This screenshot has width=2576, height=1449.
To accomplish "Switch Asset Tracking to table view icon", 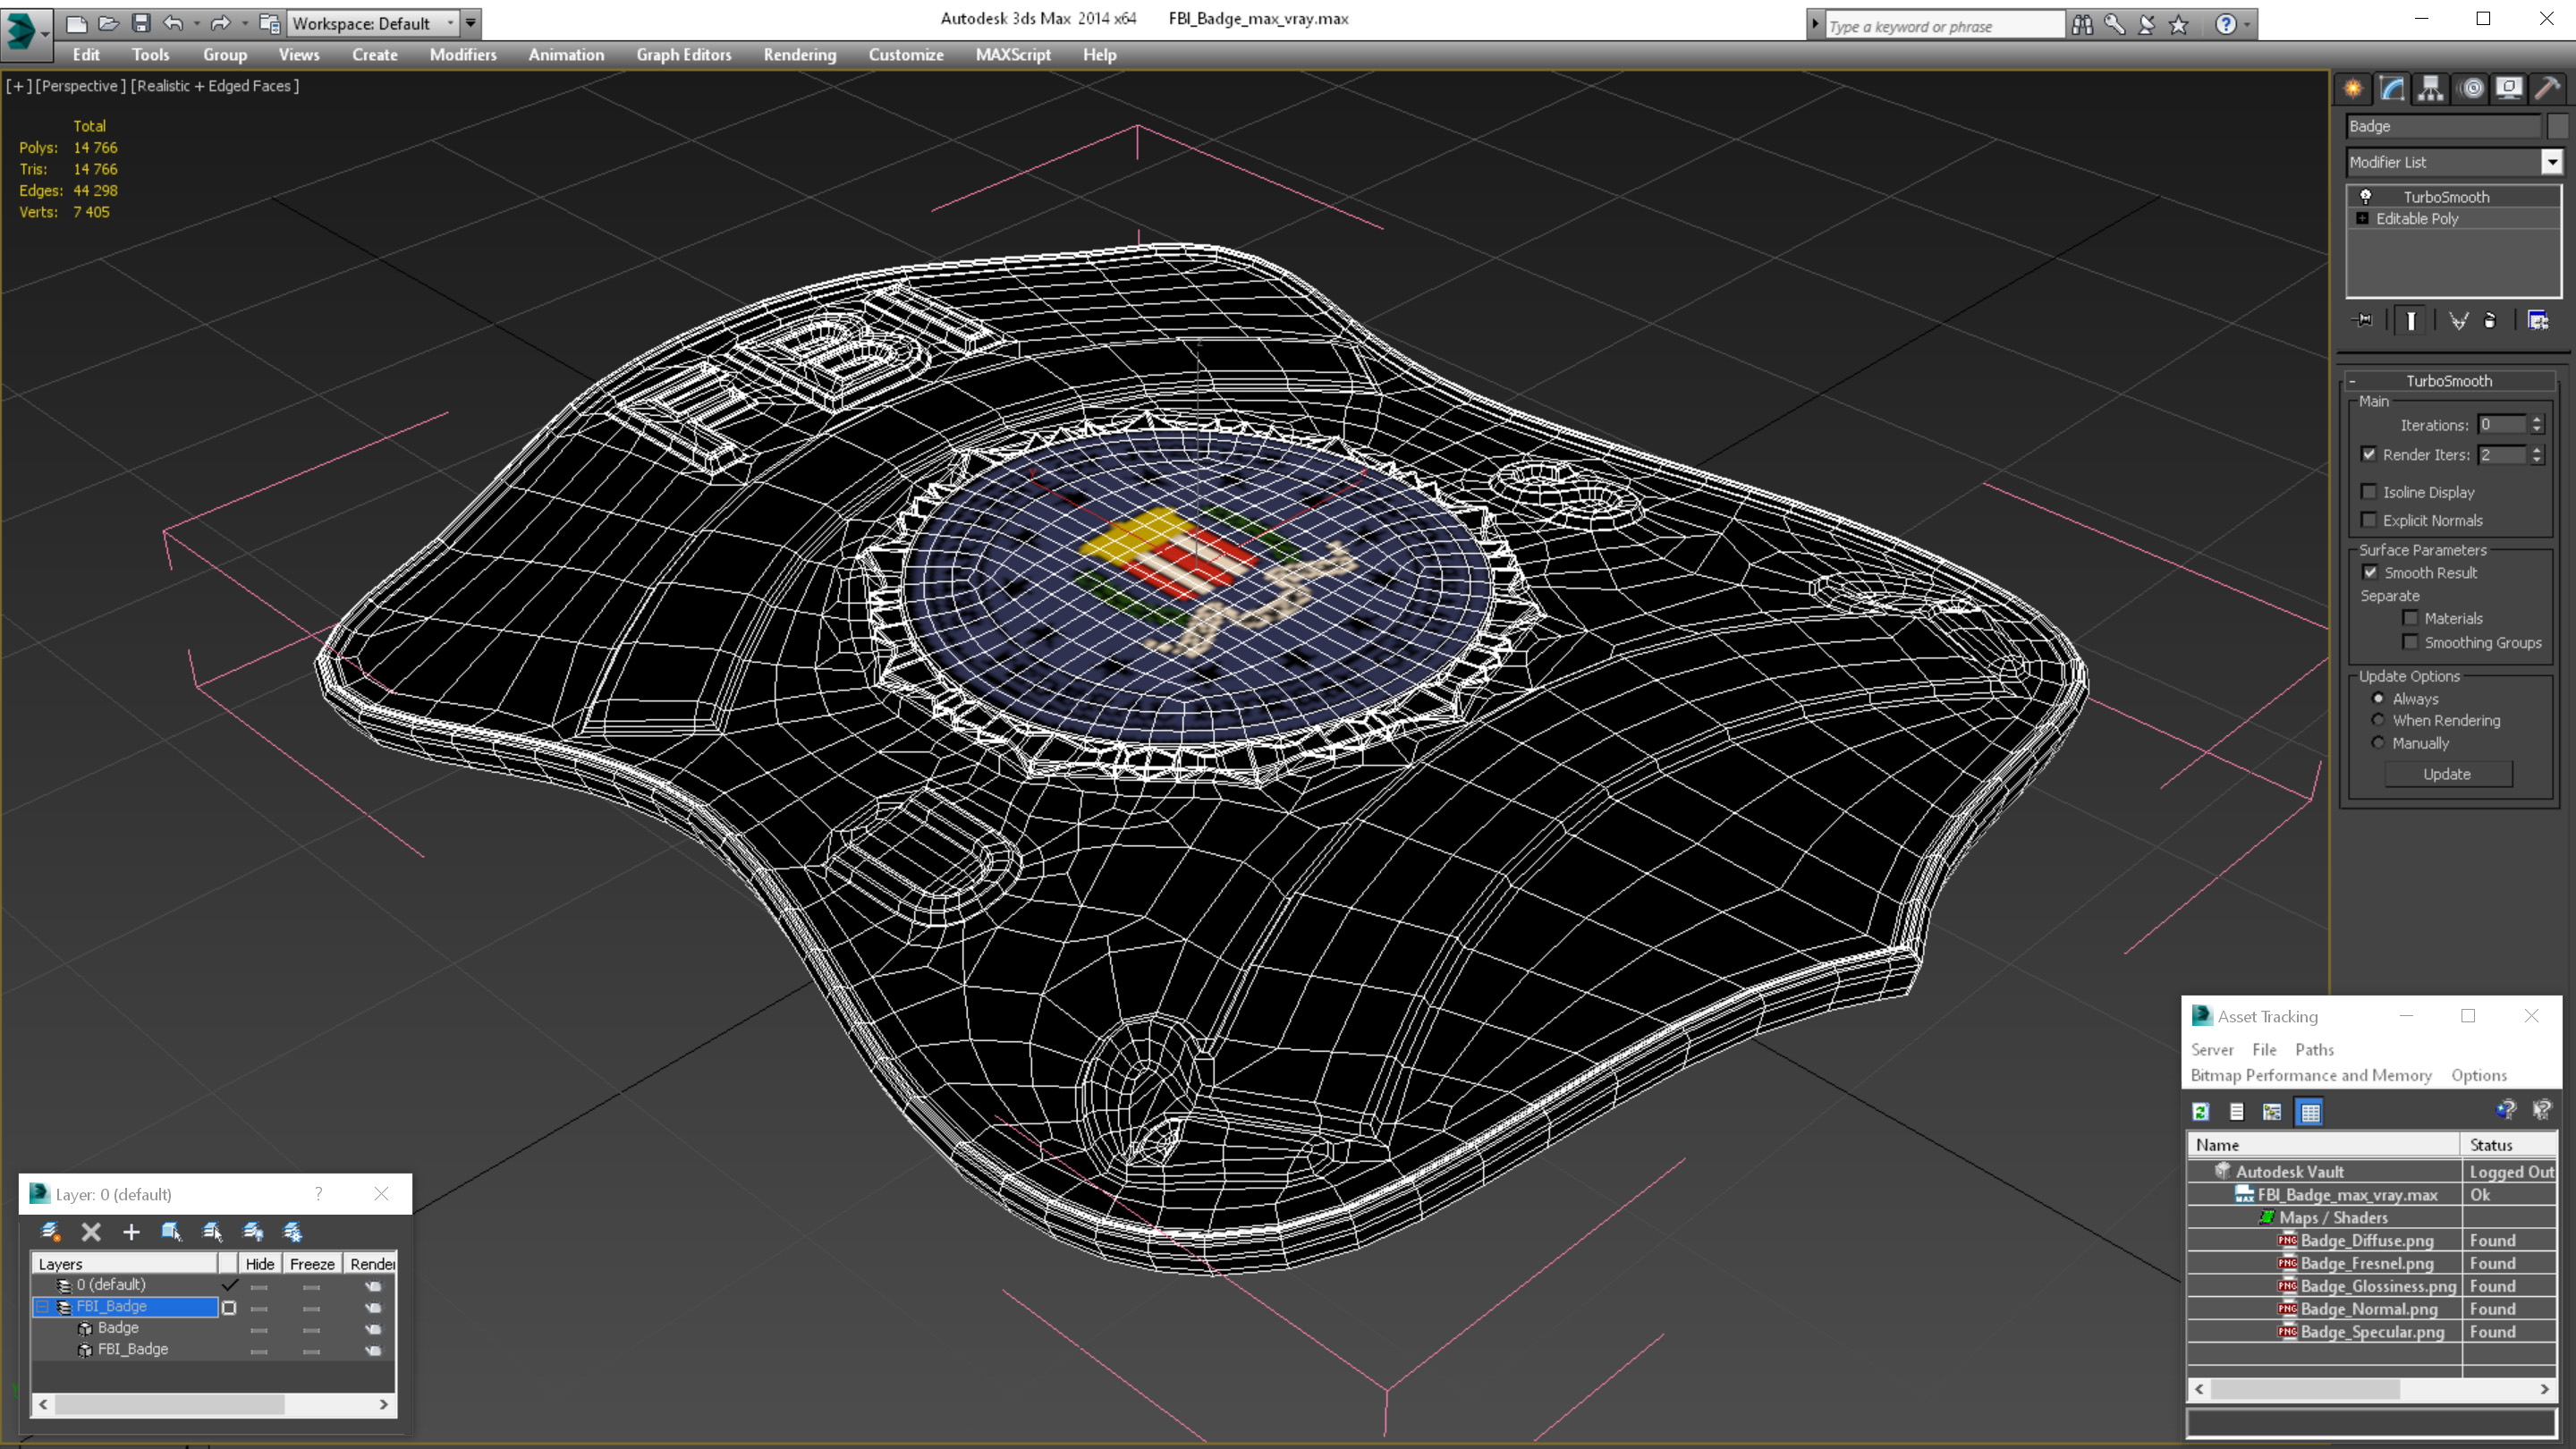I will 2310,1112.
